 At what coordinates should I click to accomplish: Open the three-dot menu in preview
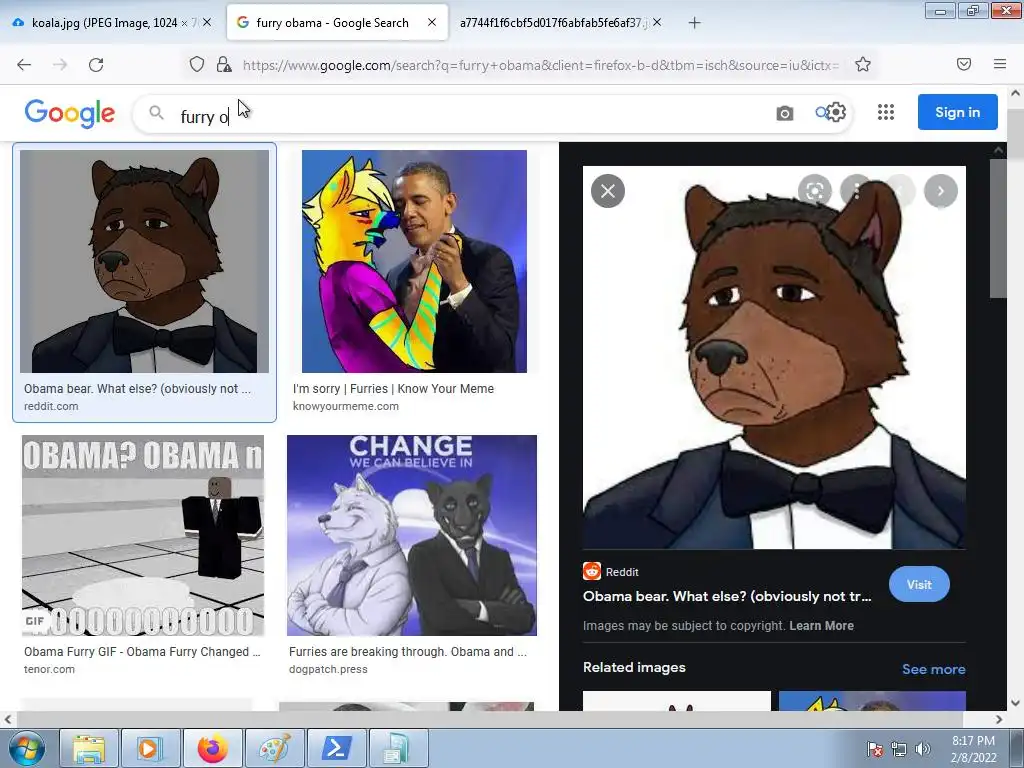pos(856,191)
